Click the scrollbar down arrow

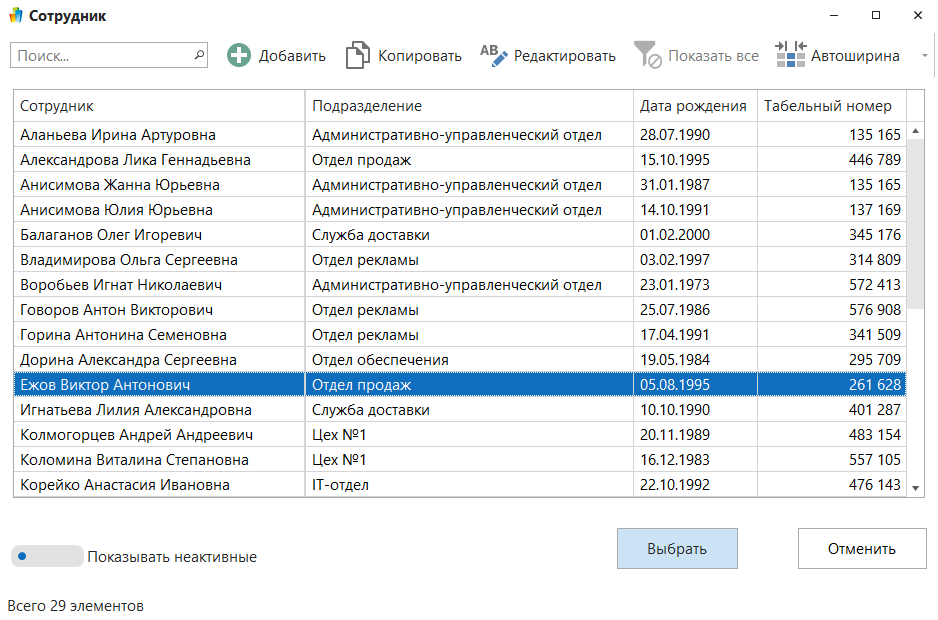[915, 487]
